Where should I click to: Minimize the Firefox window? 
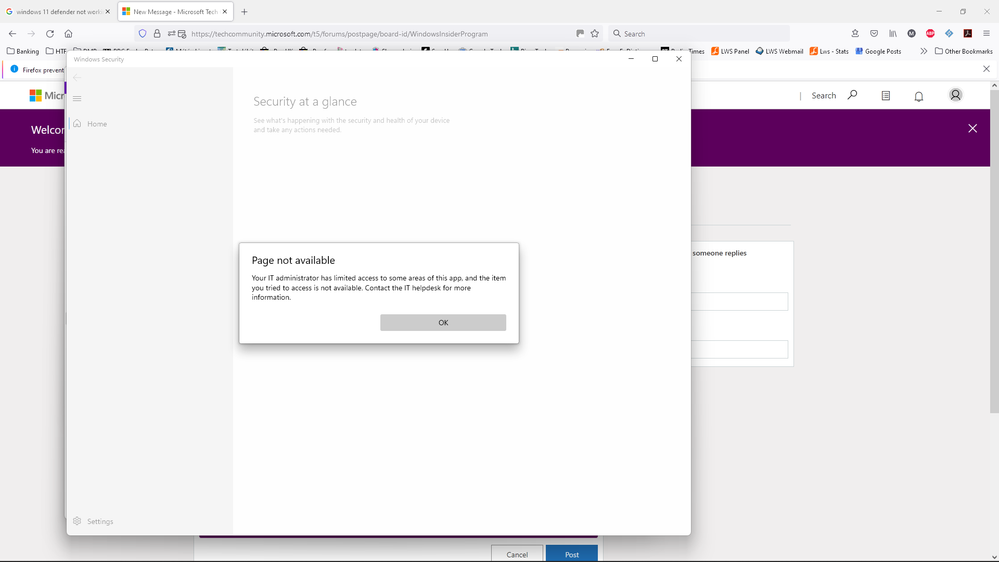(938, 11)
